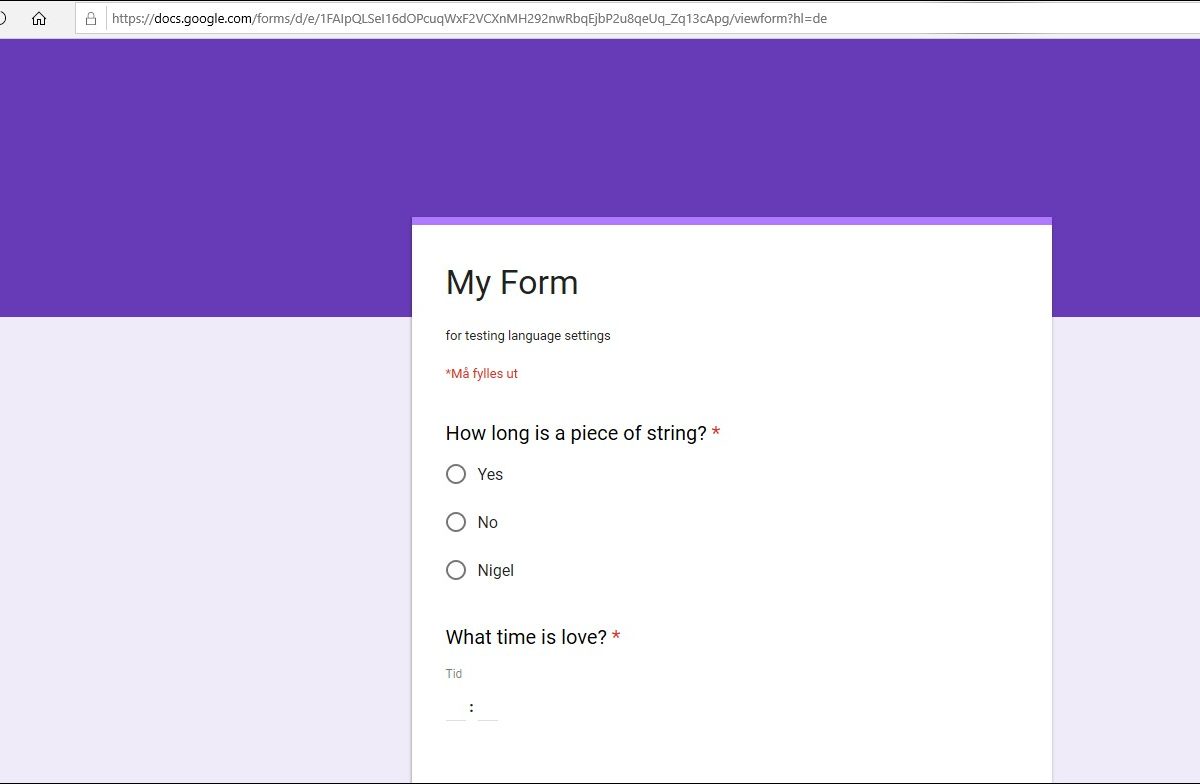
Task: Click the Home icon in browser toolbar
Action: click(x=39, y=18)
